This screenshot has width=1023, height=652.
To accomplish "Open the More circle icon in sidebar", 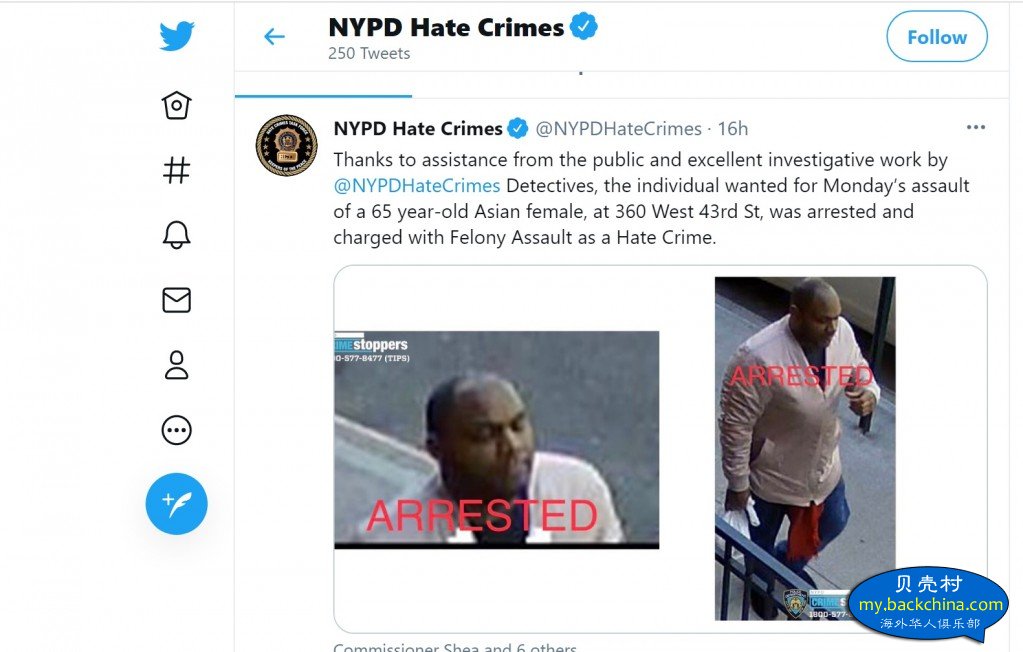I will 176,430.
